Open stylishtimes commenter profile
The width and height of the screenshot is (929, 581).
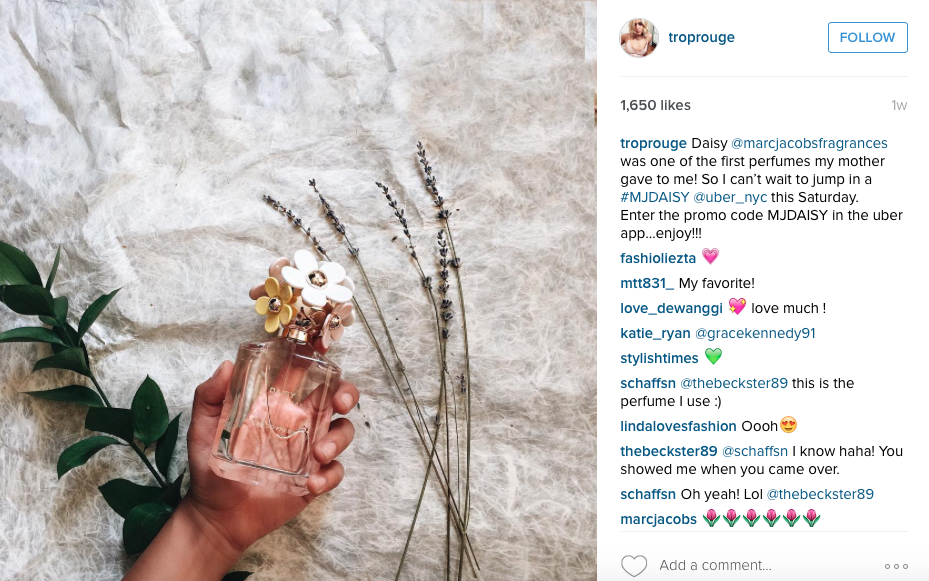click(659, 358)
